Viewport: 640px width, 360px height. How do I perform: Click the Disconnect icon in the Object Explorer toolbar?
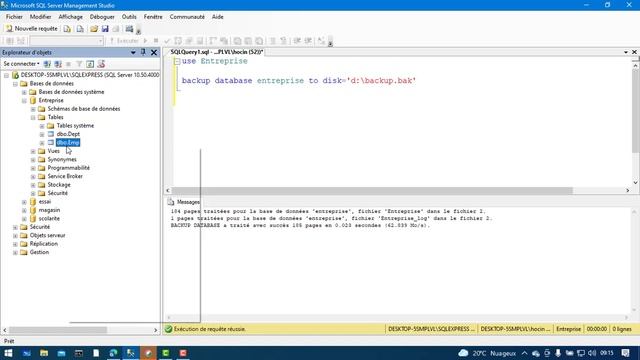58,64
